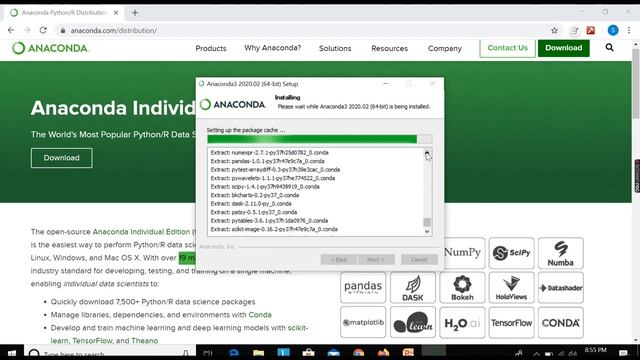Click the Cancel button in the installer
The width and height of the screenshot is (640, 360).
coord(419,260)
